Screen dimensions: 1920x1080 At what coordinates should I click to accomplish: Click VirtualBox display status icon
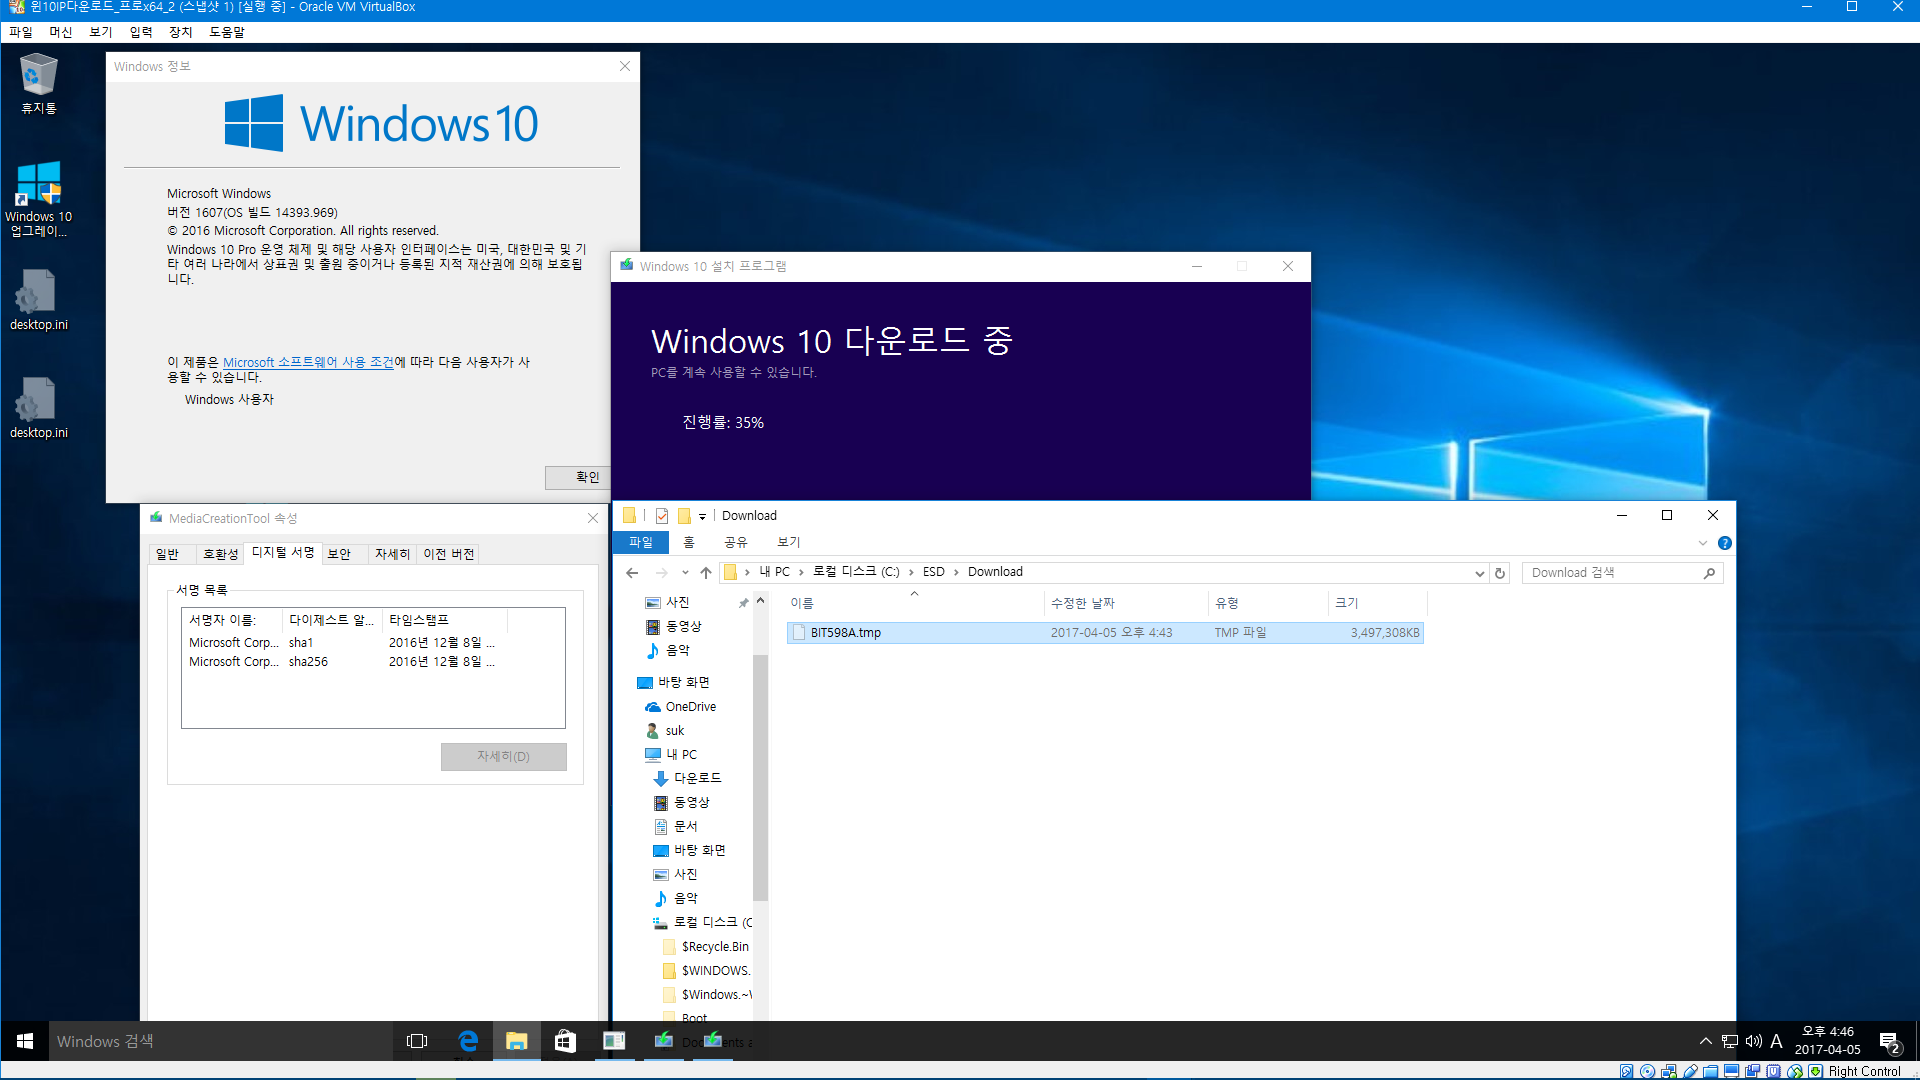click(1731, 1071)
